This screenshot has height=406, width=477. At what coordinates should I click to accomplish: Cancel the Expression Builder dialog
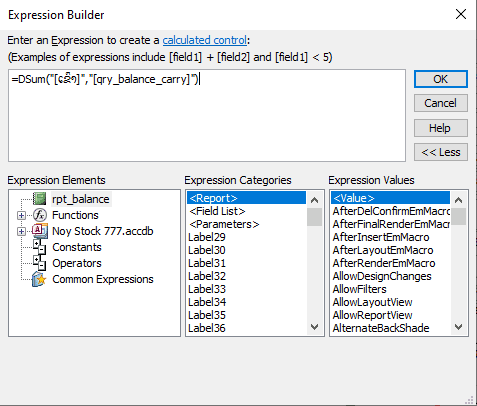click(441, 103)
